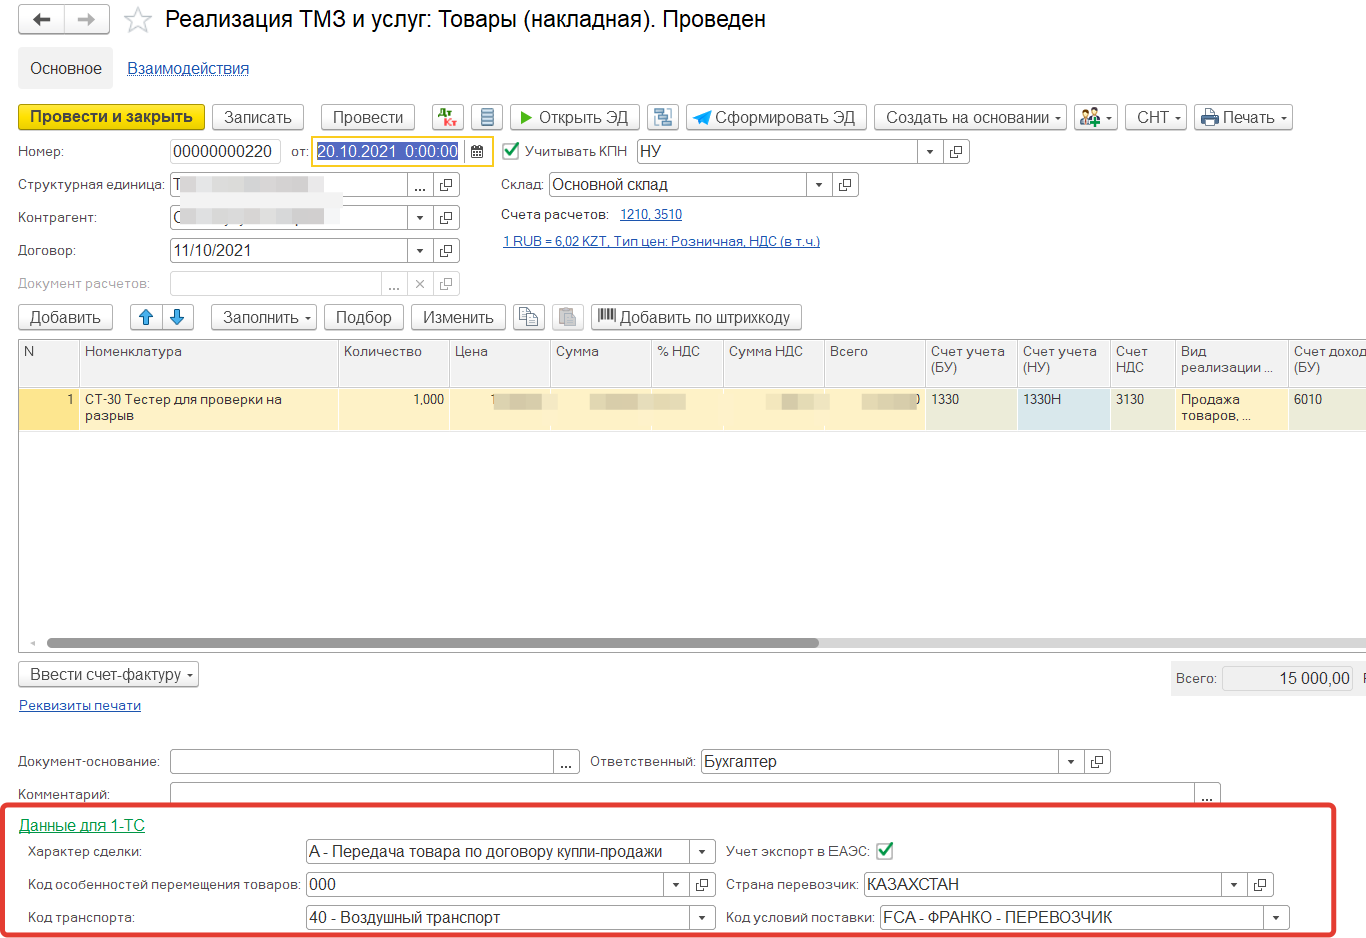Select the Основное tab
1366x938 pixels.
66,68
